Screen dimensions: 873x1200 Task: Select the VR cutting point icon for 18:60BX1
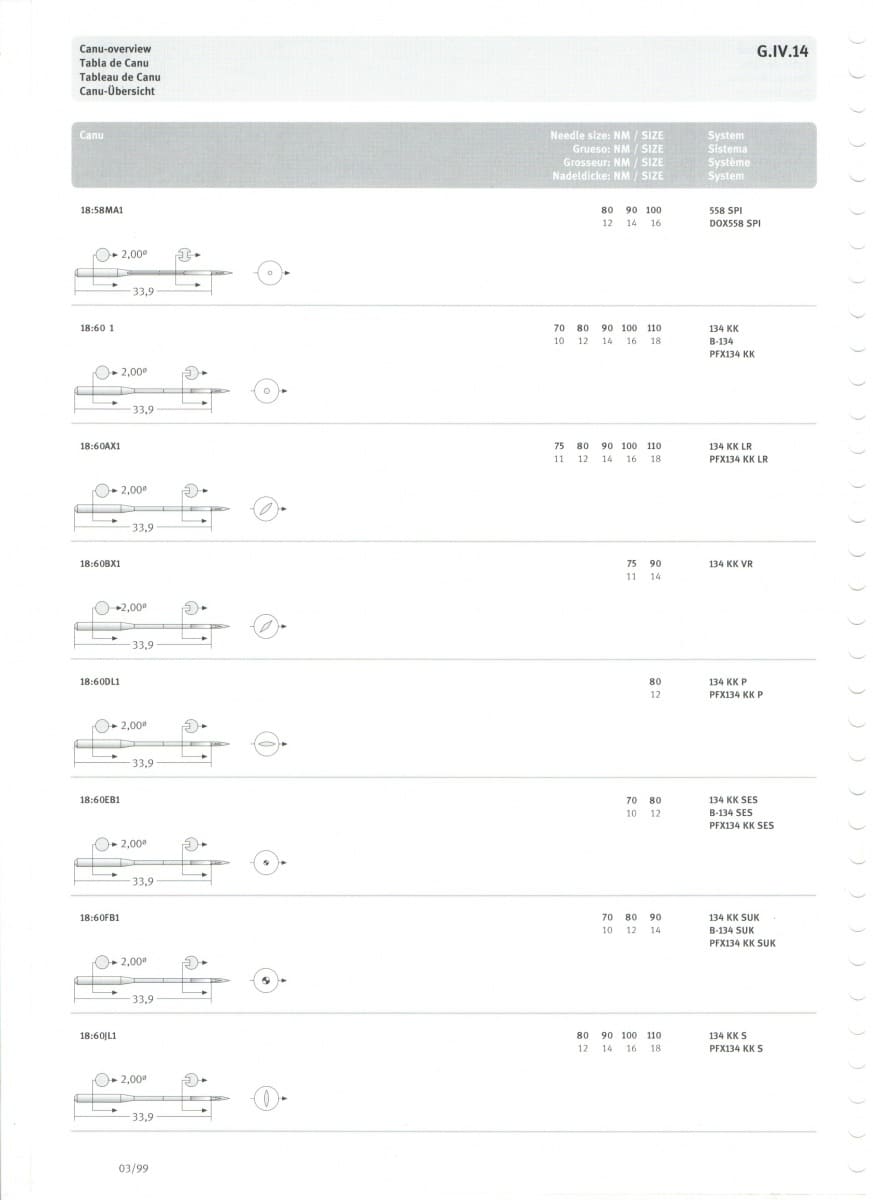(x=267, y=626)
